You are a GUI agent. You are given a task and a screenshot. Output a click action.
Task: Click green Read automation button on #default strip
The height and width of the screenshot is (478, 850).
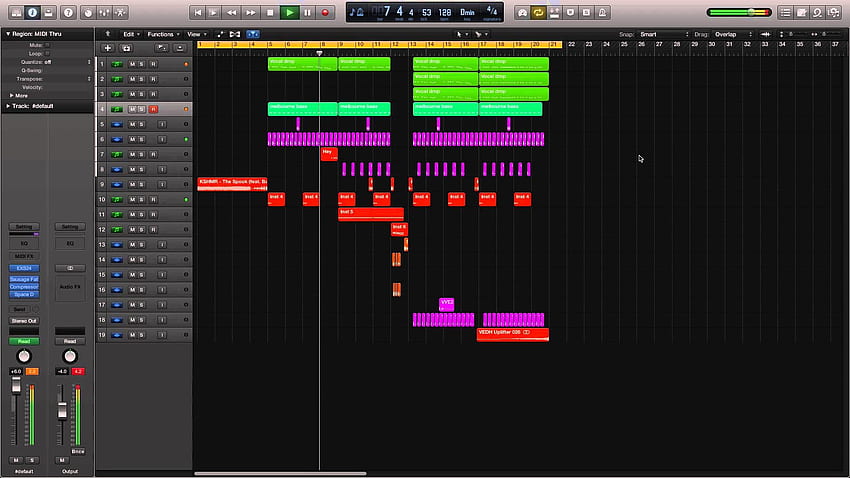[x=24, y=341]
